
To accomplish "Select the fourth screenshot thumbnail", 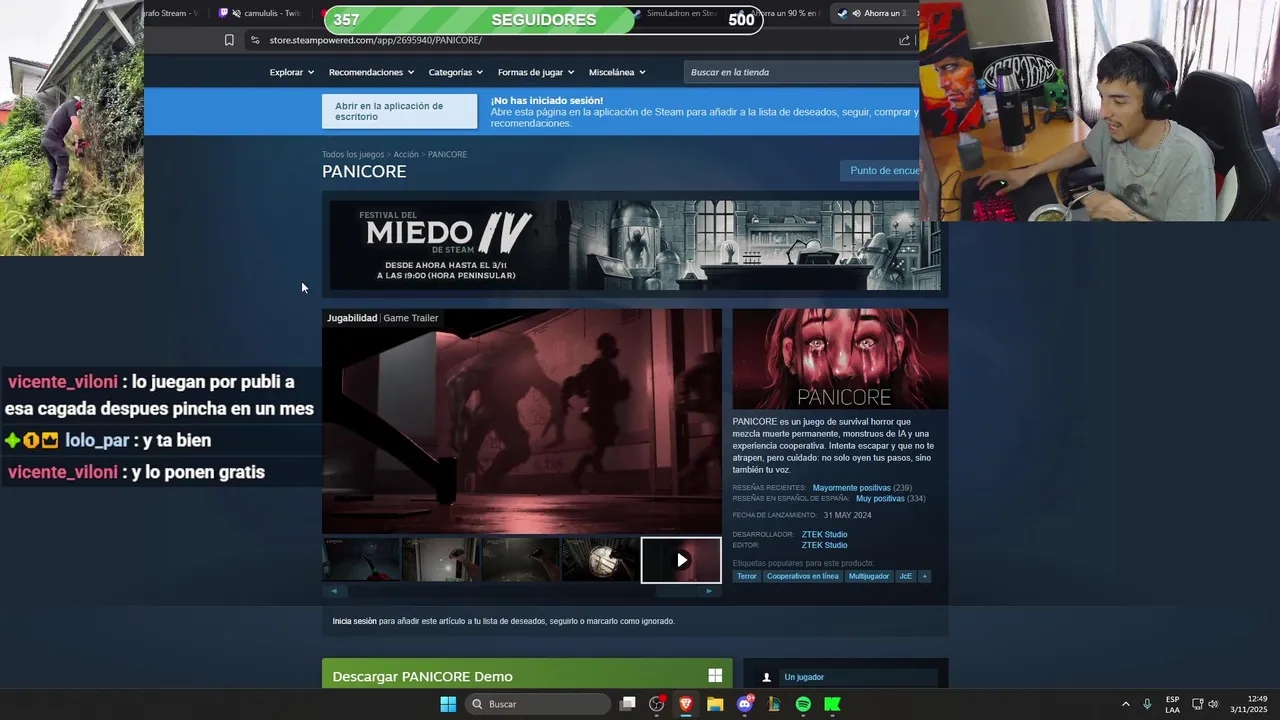I will coord(600,560).
